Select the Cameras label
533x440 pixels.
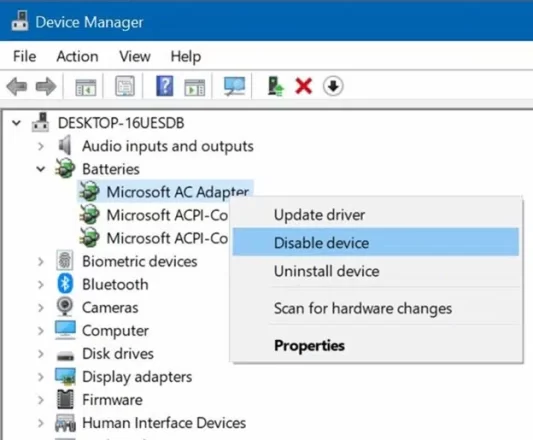coord(110,307)
